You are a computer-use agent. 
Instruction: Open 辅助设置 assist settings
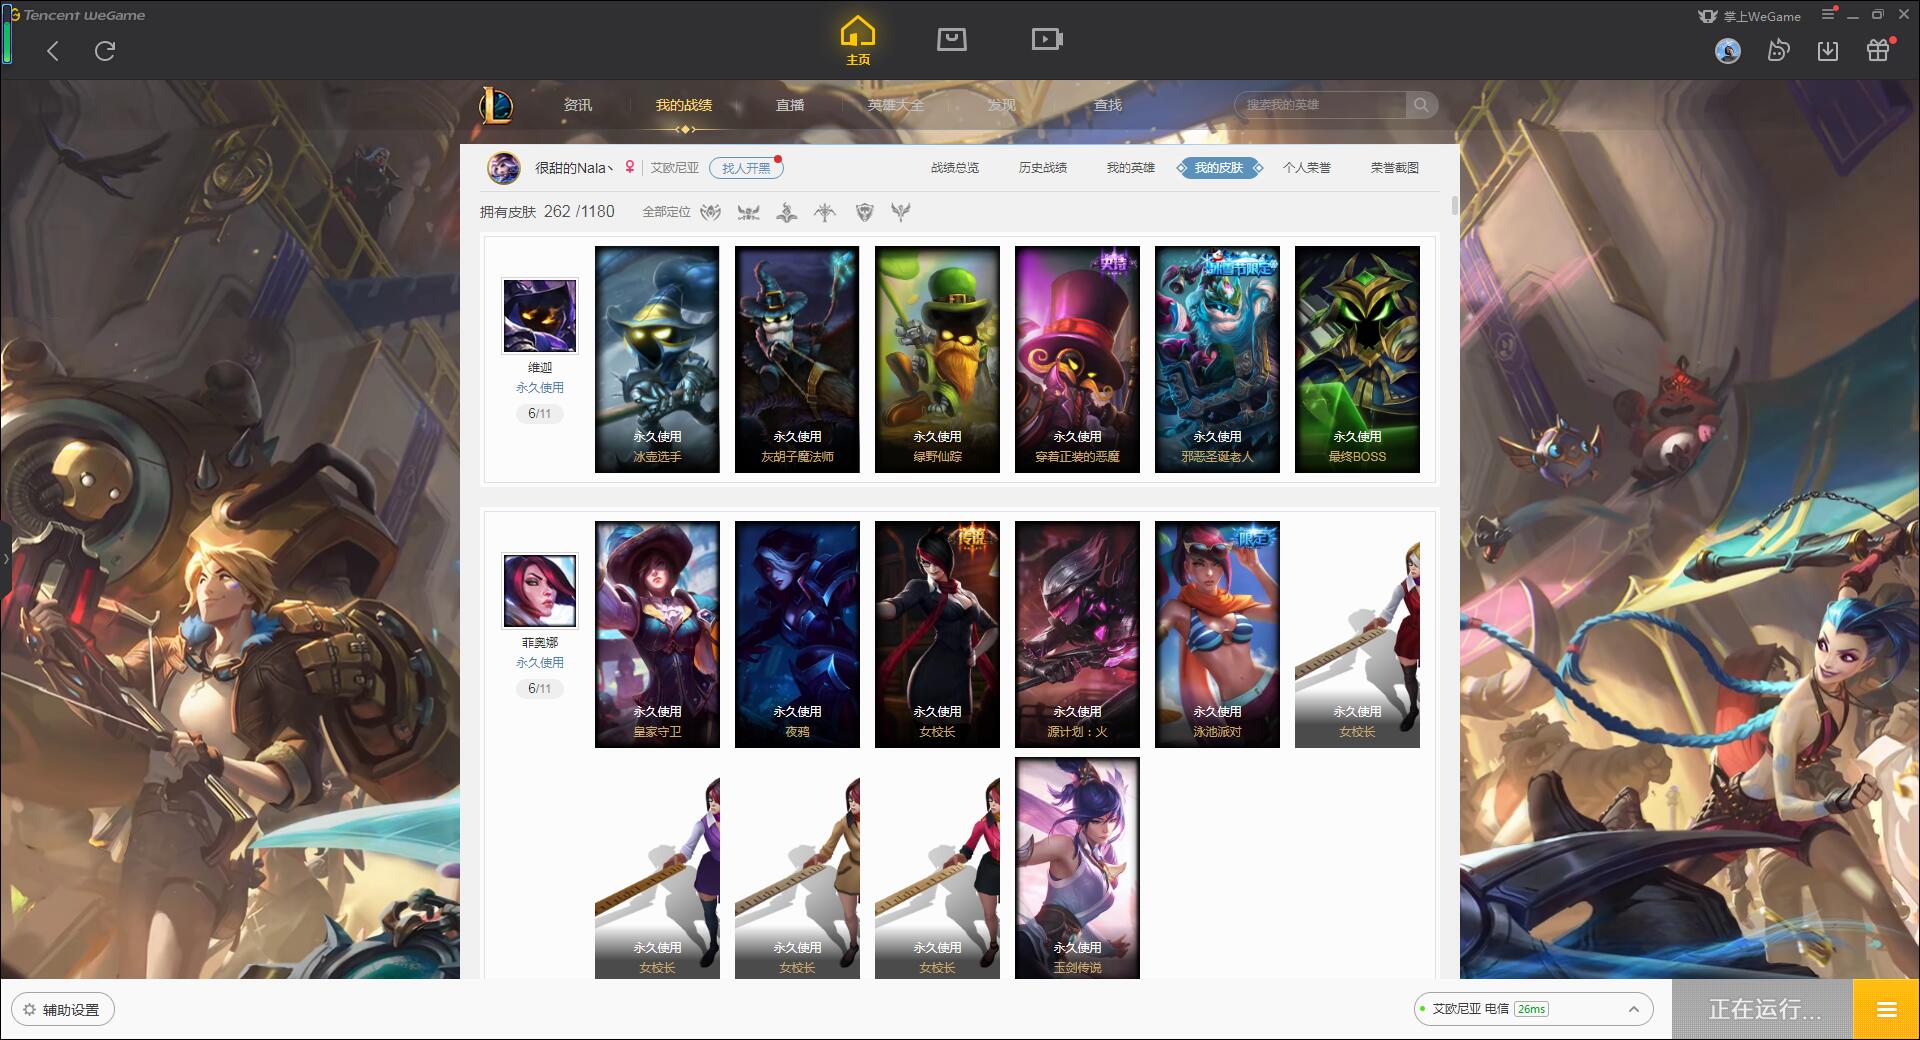[63, 1010]
